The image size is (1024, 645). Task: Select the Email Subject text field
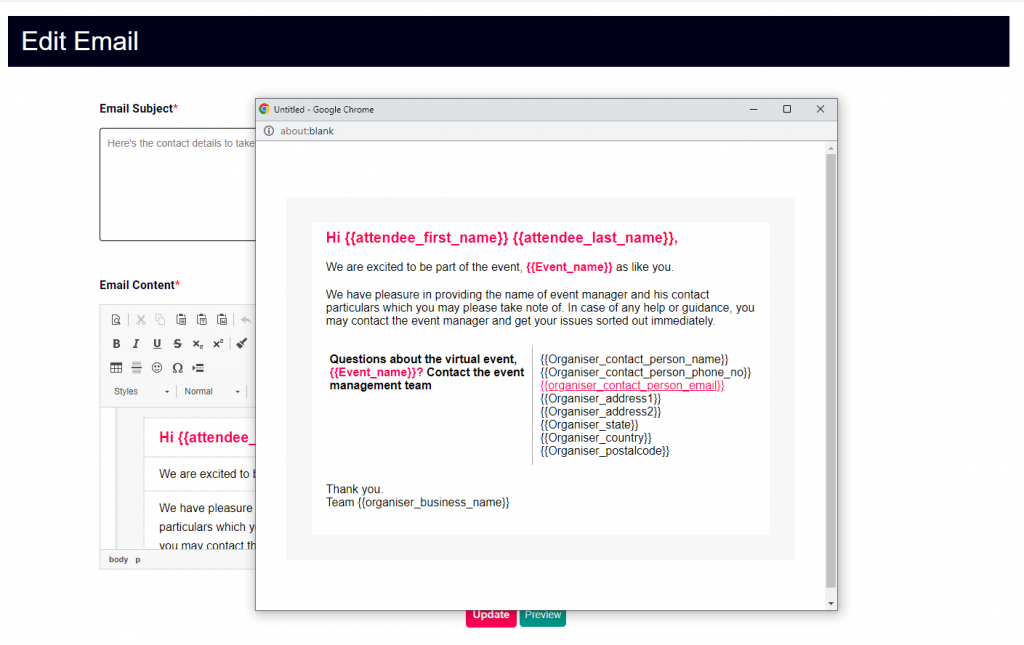178,184
